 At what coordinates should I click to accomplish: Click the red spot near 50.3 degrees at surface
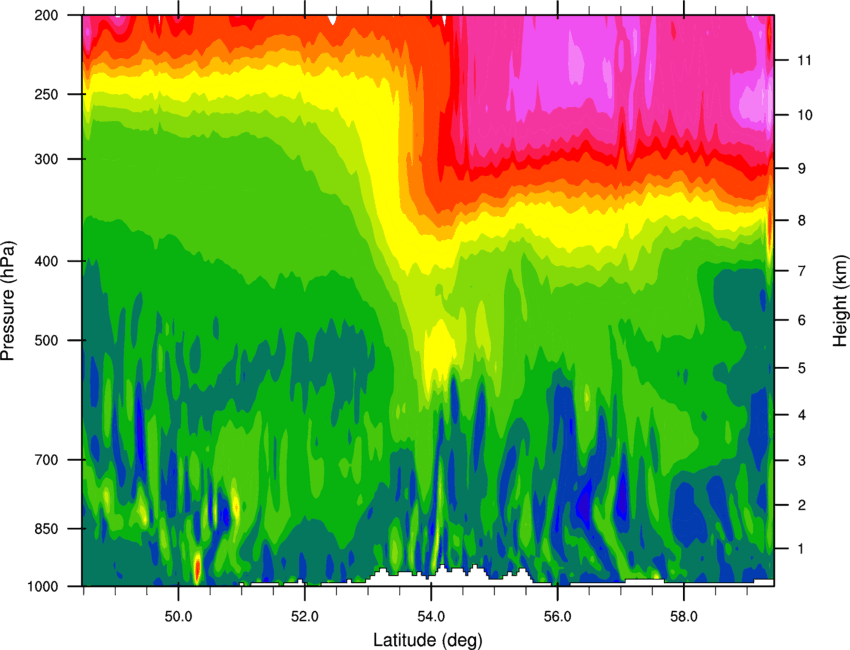click(x=197, y=568)
